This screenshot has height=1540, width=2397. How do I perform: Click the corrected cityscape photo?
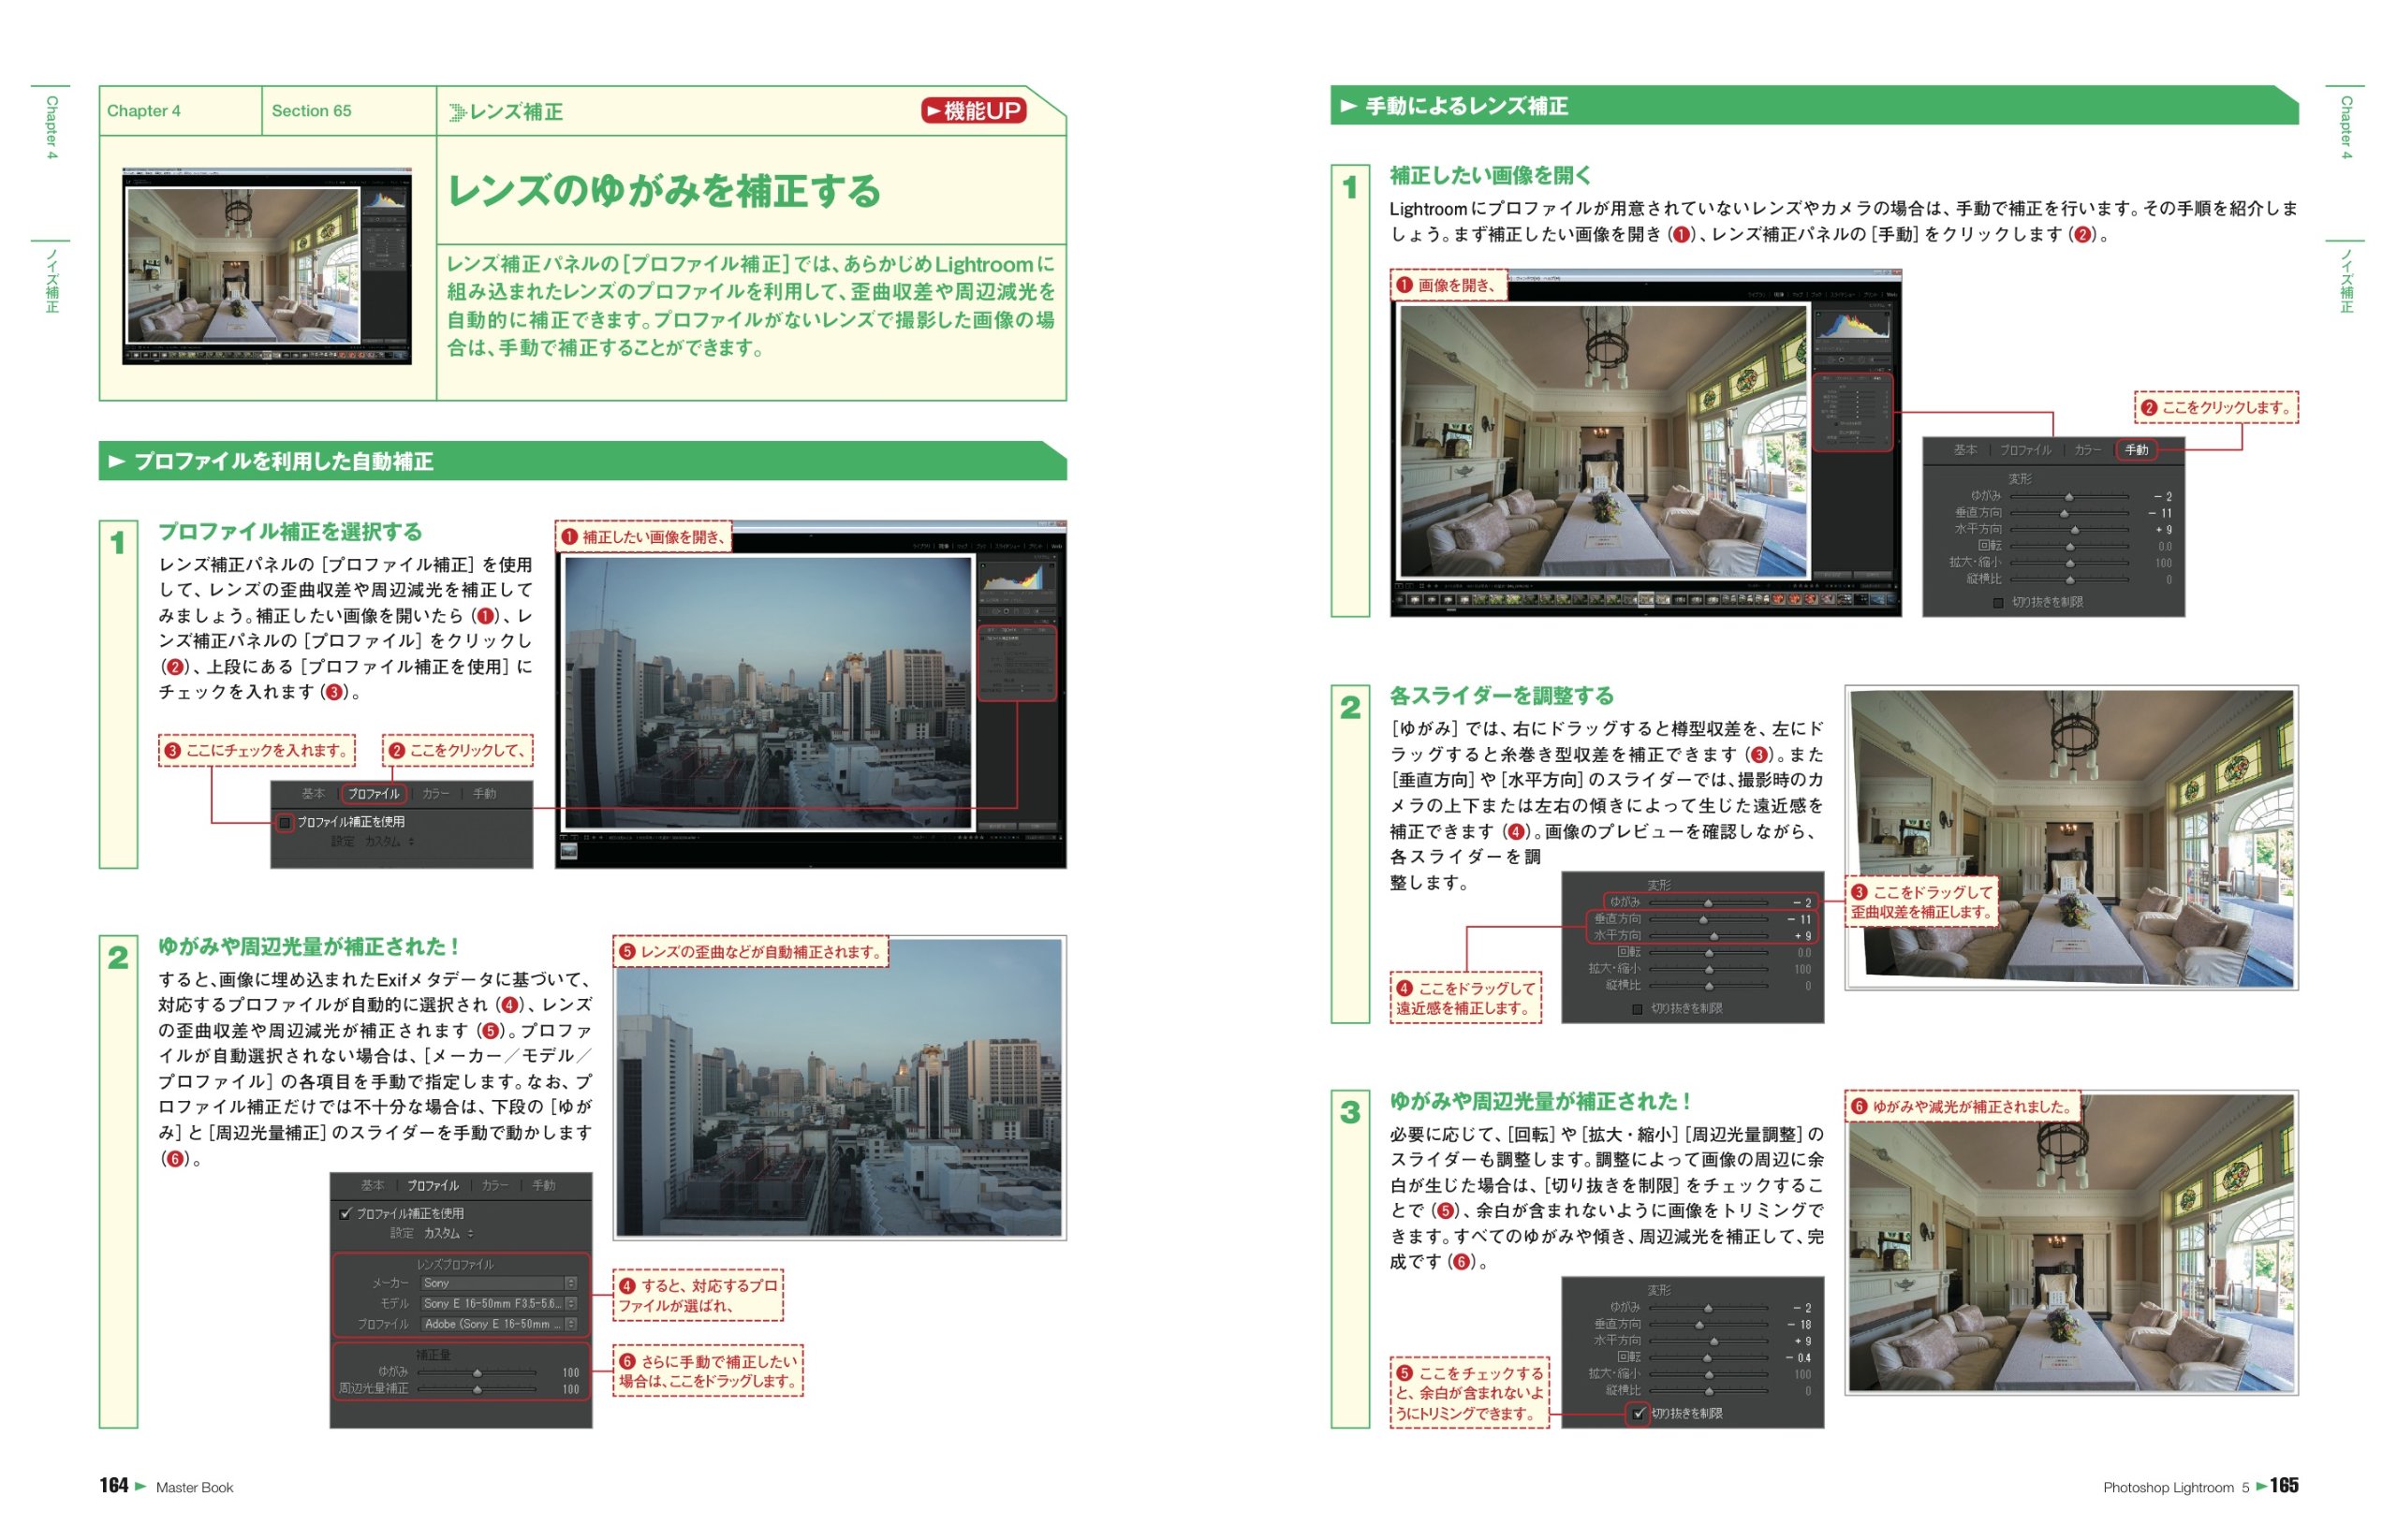[840, 1088]
